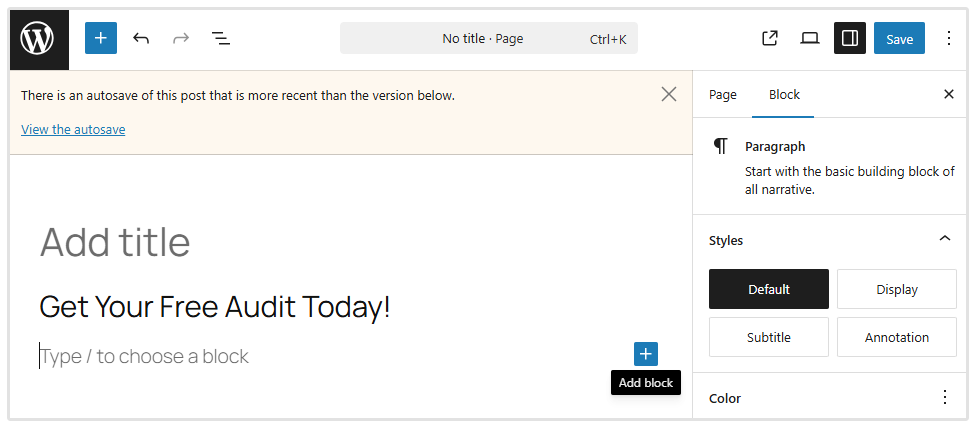976x428 pixels.
Task: Dismiss the autosave notice
Action: point(669,95)
